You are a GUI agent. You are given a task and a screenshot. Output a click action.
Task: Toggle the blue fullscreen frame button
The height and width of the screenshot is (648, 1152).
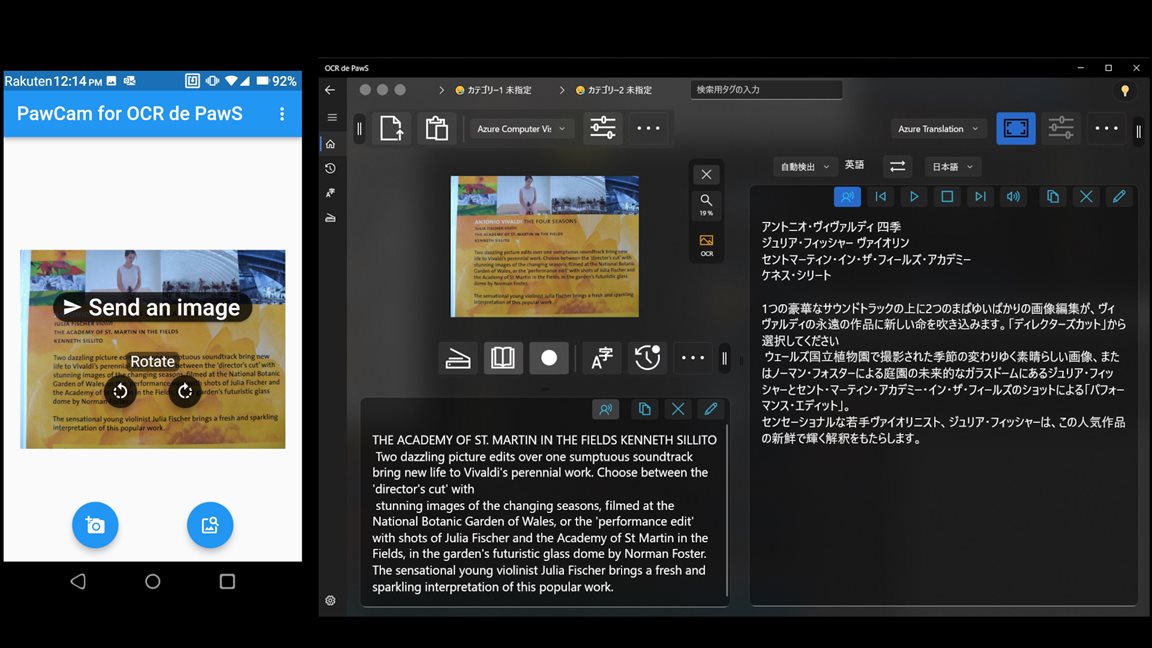click(1016, 129)
